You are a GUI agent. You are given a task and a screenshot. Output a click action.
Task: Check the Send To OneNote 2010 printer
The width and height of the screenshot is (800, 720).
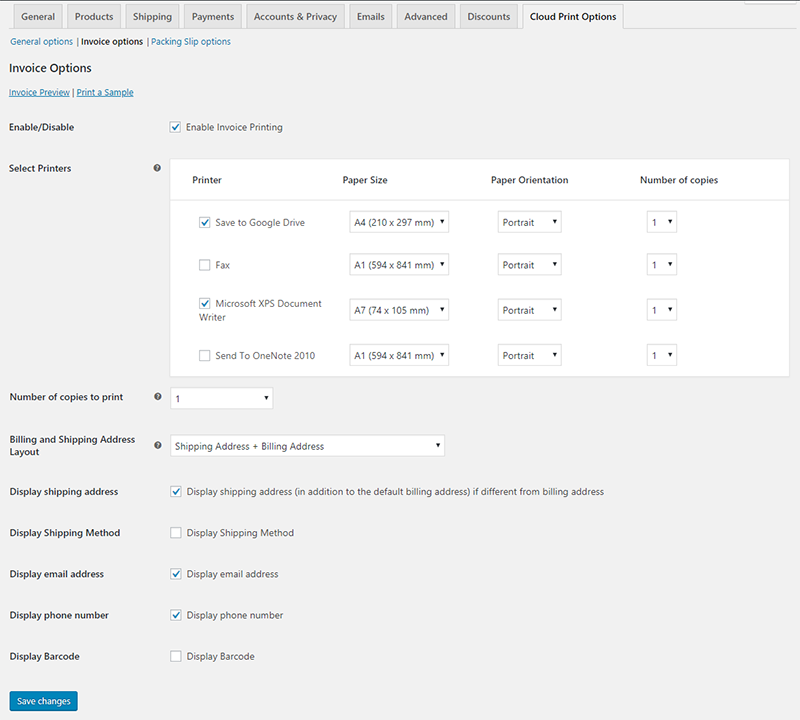tap(205, 356)
